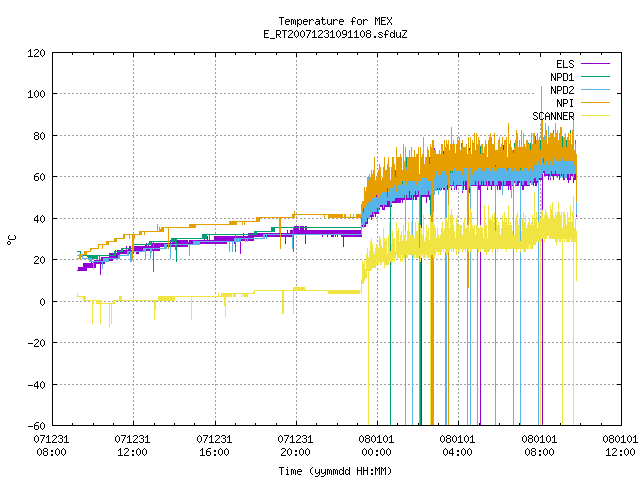Screen dimensions: 640x480
Task: Click the x-axis tick label 080101 00:00
Action: 376,446
